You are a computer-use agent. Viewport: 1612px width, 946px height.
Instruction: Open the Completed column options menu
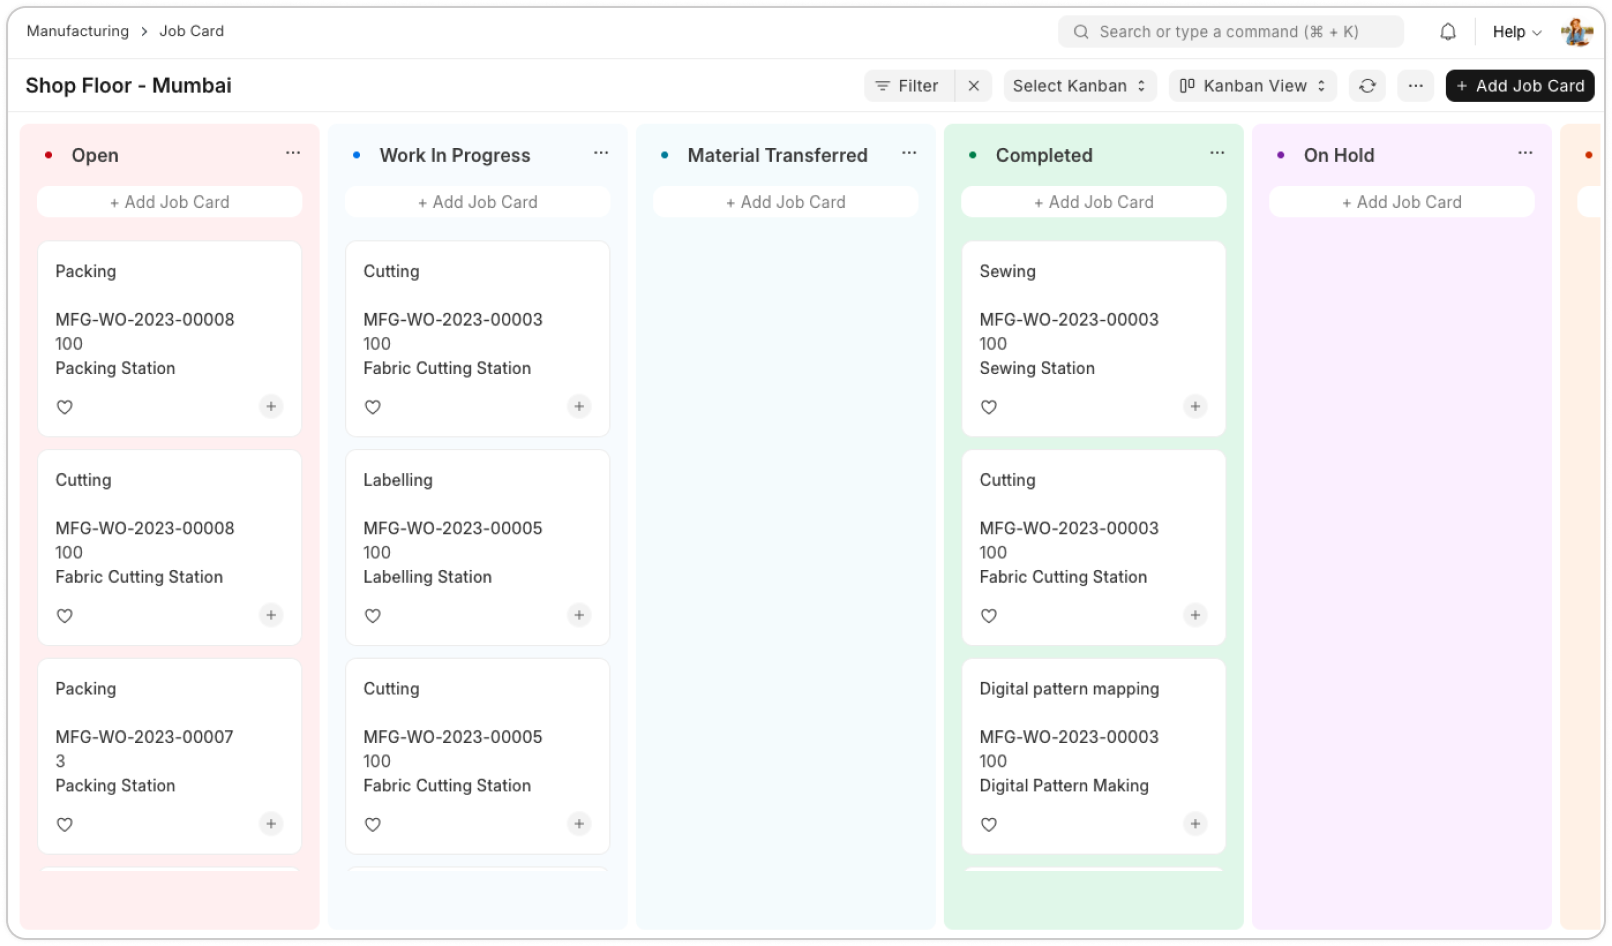tap(1217, 153)
